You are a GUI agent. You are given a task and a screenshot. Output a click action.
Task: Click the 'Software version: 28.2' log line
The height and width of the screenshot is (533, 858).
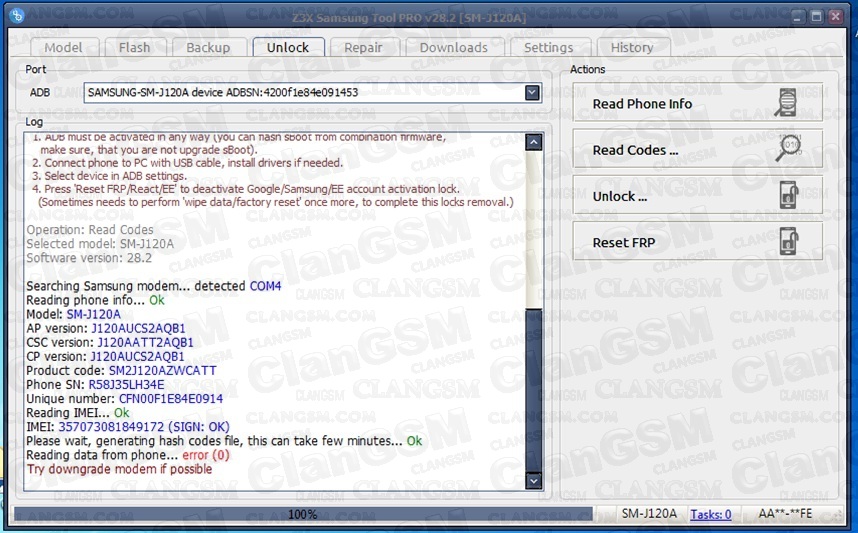[89, 258]
